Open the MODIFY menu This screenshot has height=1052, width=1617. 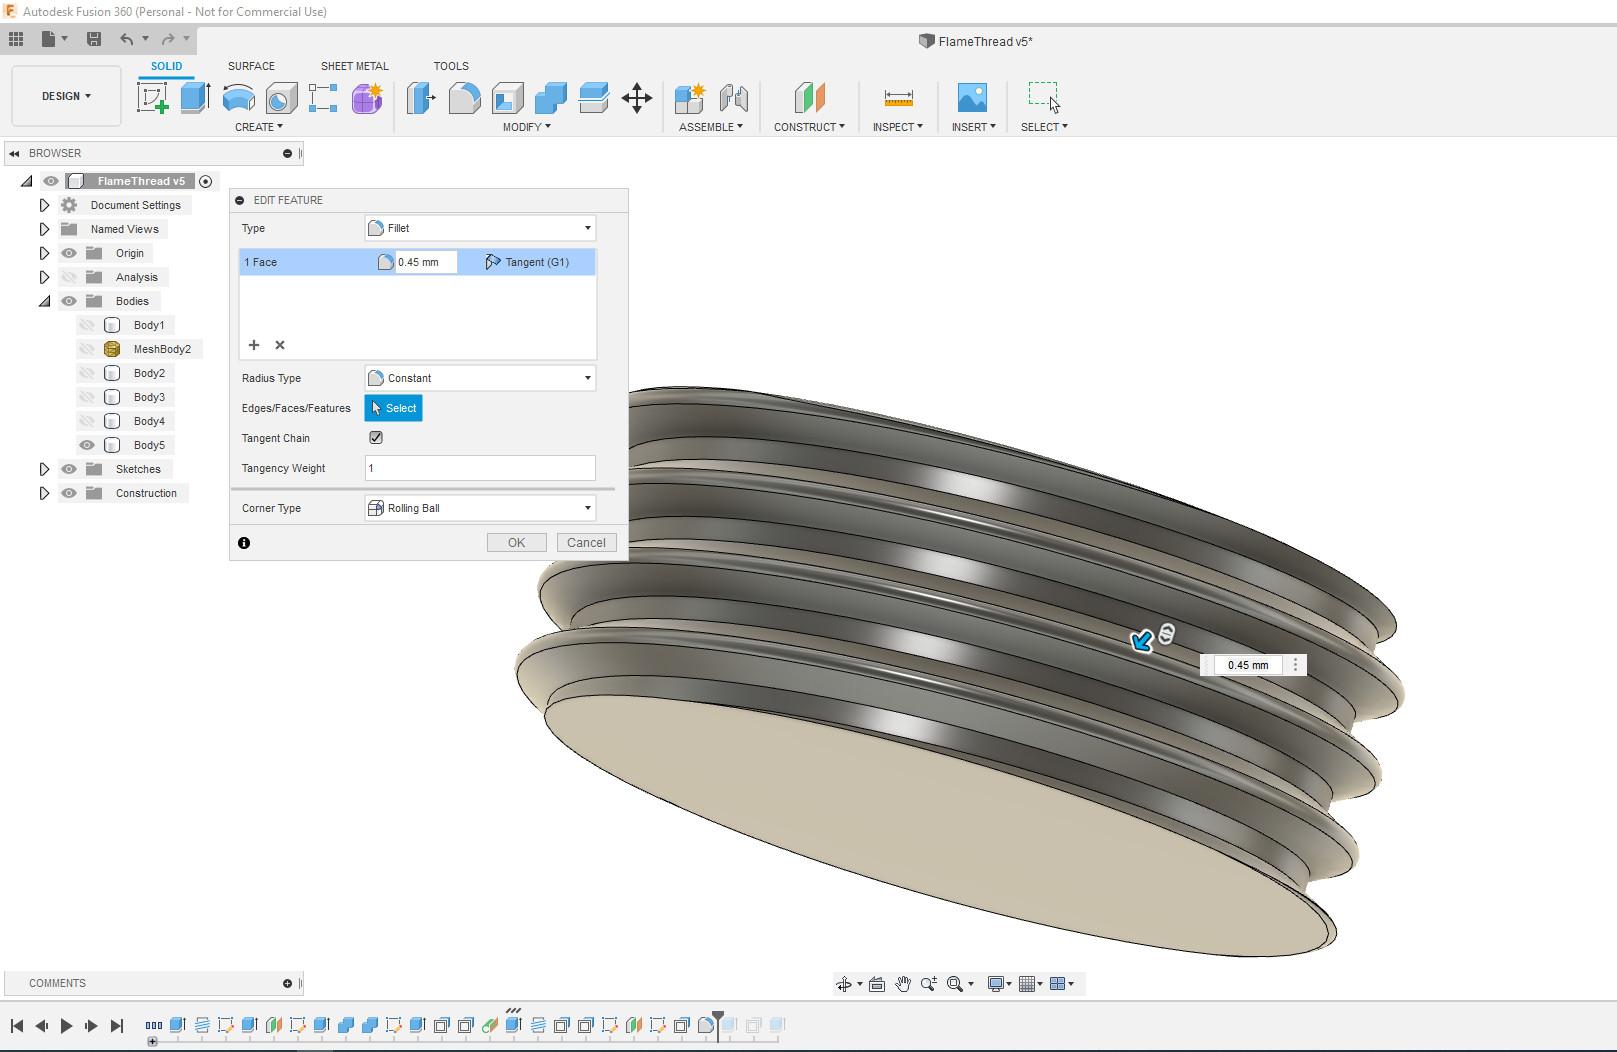point(526,127)
